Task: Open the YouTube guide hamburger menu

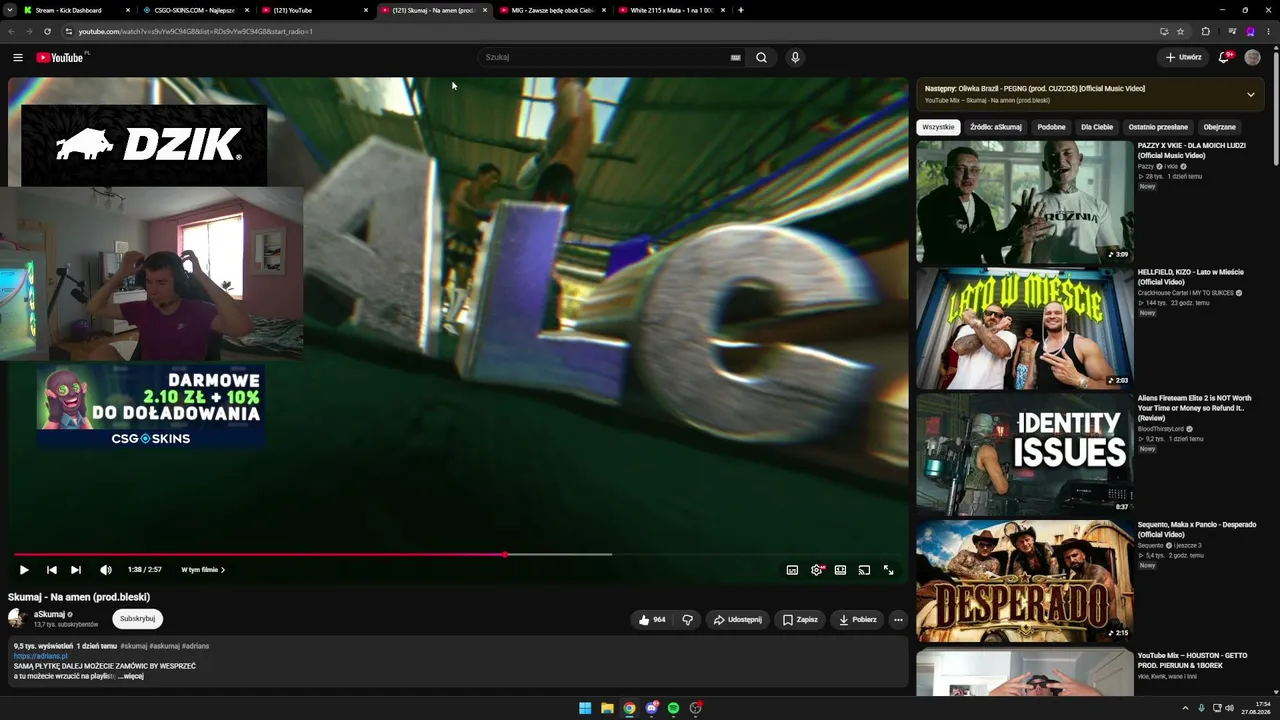Action: tap(18, 57)
